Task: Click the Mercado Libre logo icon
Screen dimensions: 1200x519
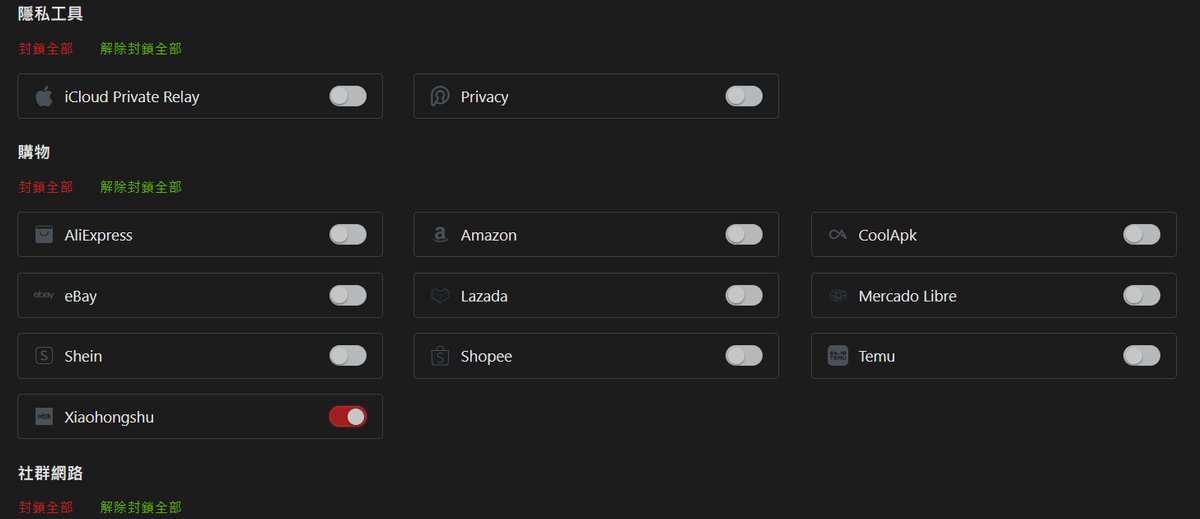Action: click(x=838, y=296)
